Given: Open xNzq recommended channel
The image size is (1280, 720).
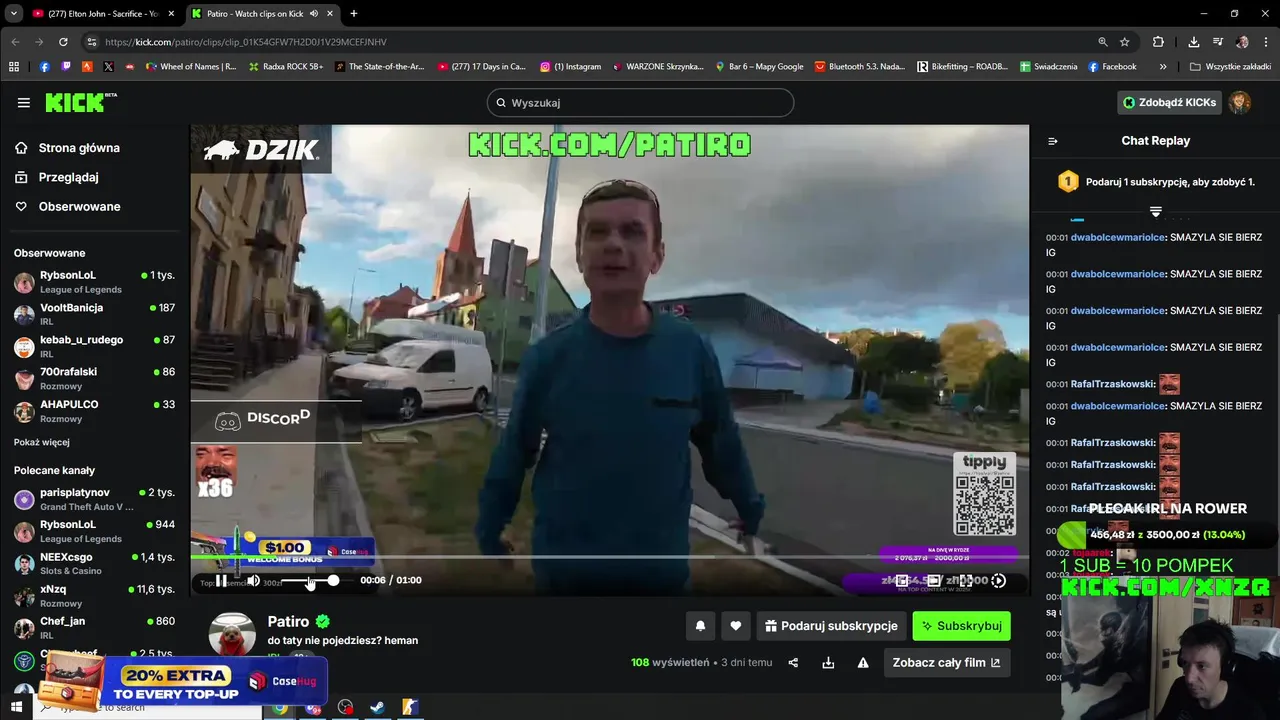Looking at the screenshot, I should coord(95,596).
